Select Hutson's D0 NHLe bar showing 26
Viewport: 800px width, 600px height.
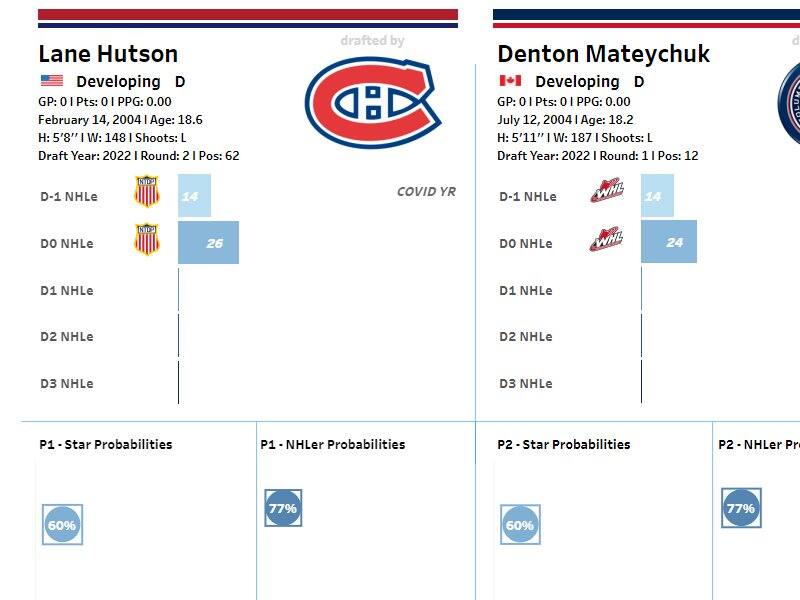point(208,243)
